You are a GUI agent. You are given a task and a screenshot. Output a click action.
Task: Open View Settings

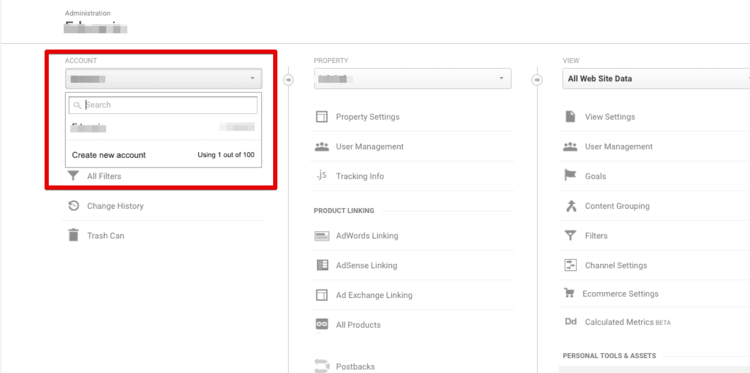[610, 117]
